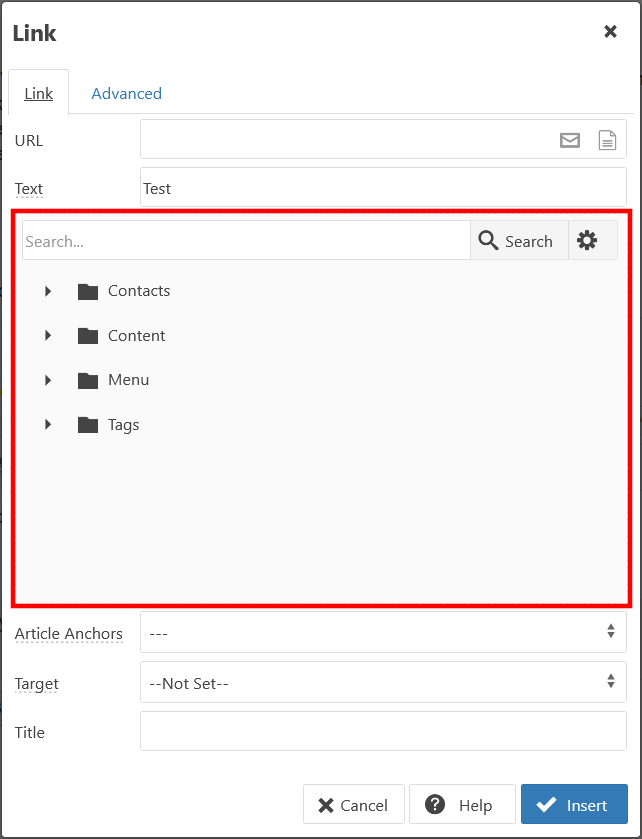
Task: Click into the Title input field
Action: [x=383, y=731]
